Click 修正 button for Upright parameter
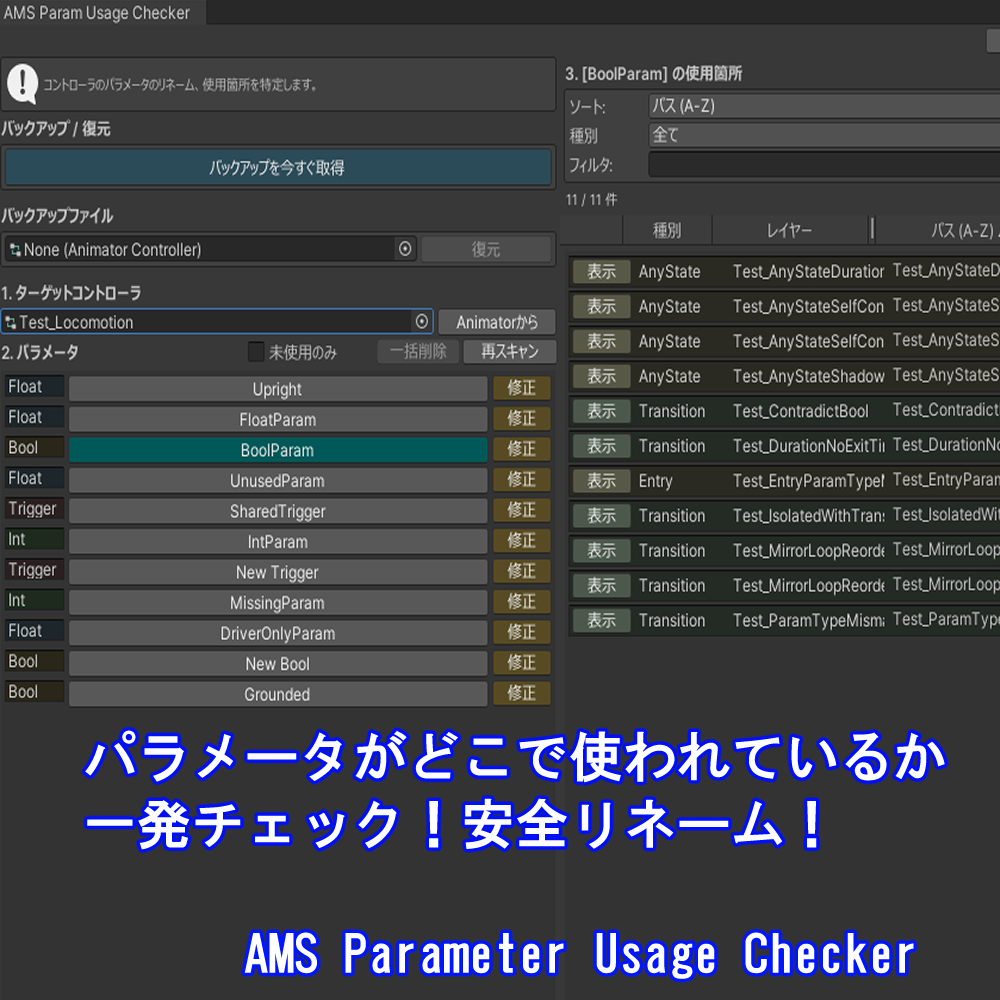Viewport: 1000px width, 1000px height. [522, 388]
